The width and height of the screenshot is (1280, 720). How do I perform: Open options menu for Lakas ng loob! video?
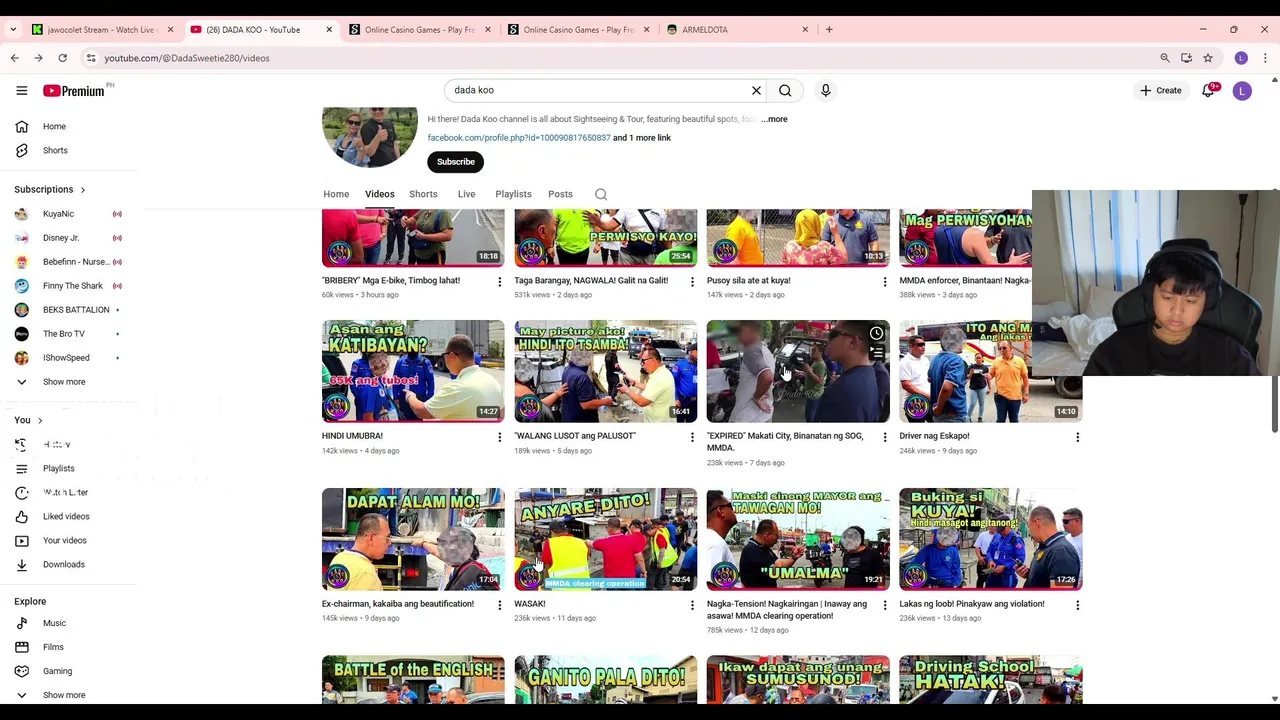tap(1077, 605)
